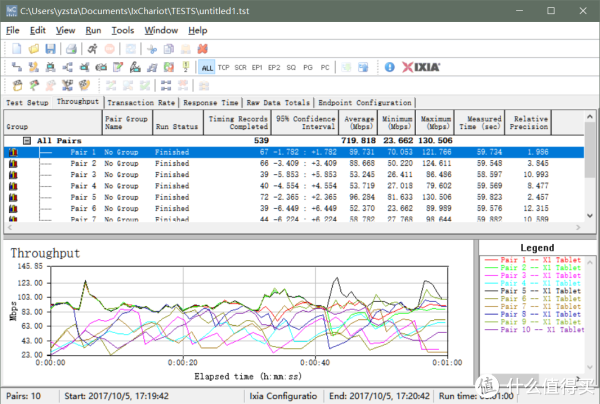This screenshot has width=600, height=404.
Task: Switch to Test Setup tab
Action: pyautogui.click(x=27, y=103)
